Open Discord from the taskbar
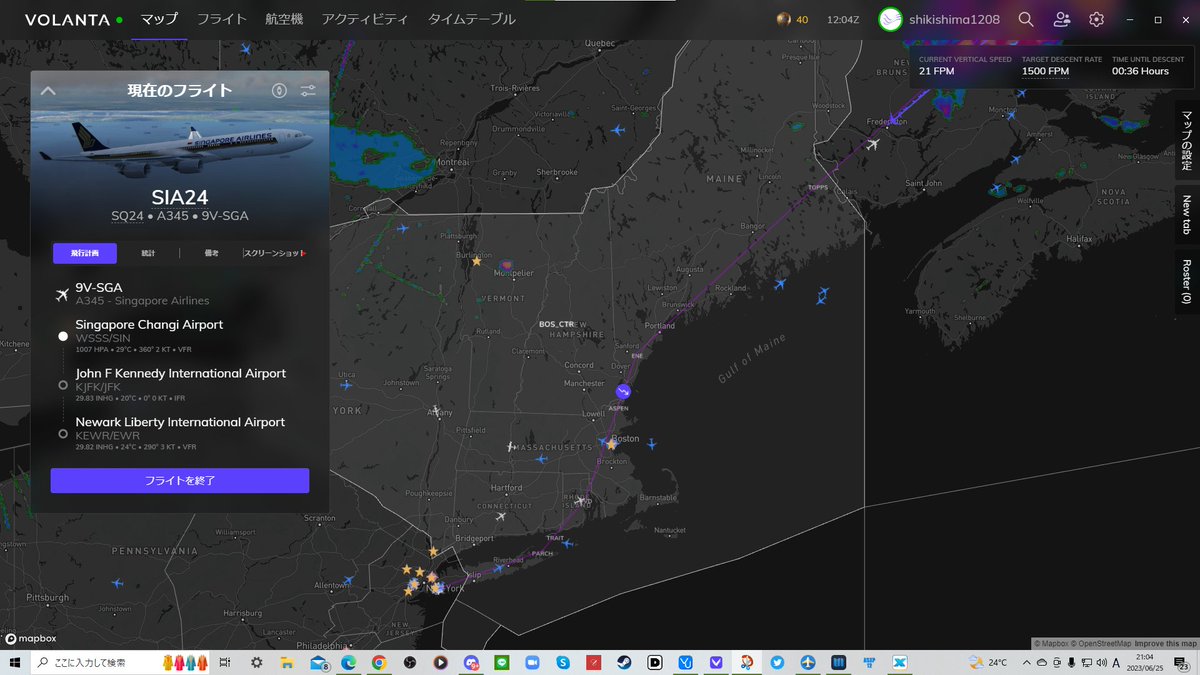 point(471,662)
